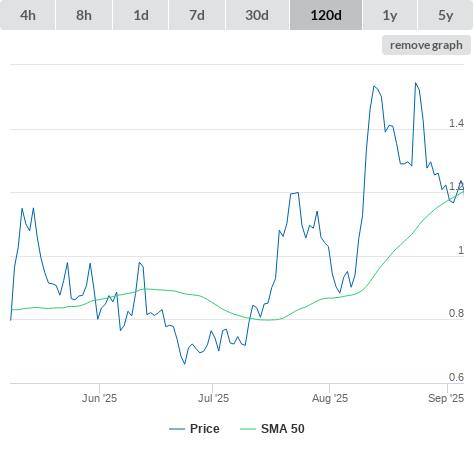474x455 pixels.
Task: Click the 0.6 y-axis value label
Action: coord(456,377)
